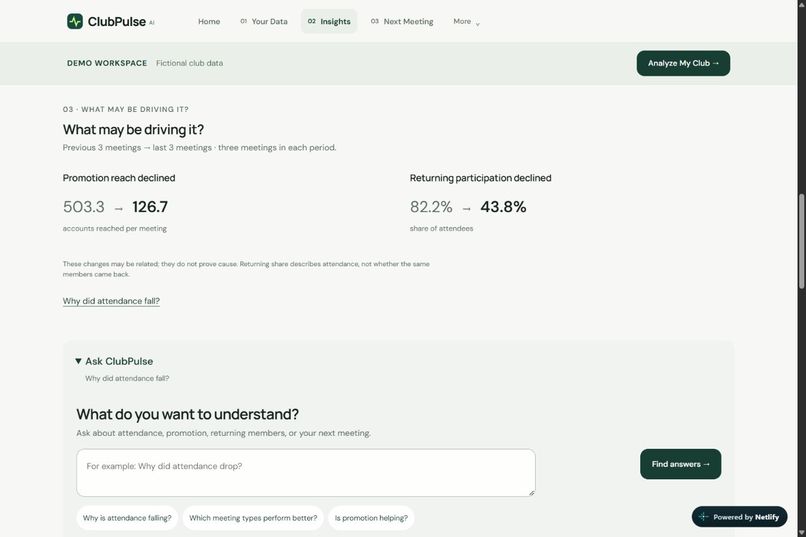Click the 'Fictional club data' text
806x537 pixels.
click(190, 63)
